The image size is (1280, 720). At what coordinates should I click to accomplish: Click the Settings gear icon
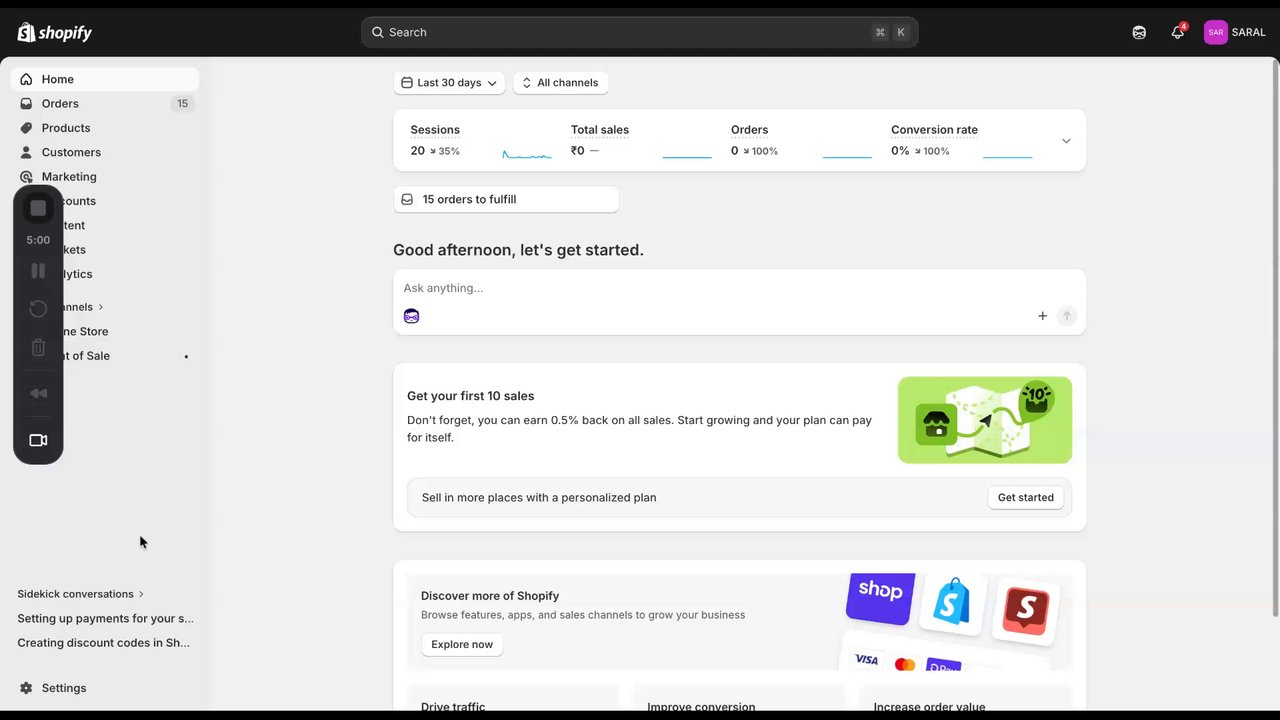pyautogui.click(x=26, y=688)
